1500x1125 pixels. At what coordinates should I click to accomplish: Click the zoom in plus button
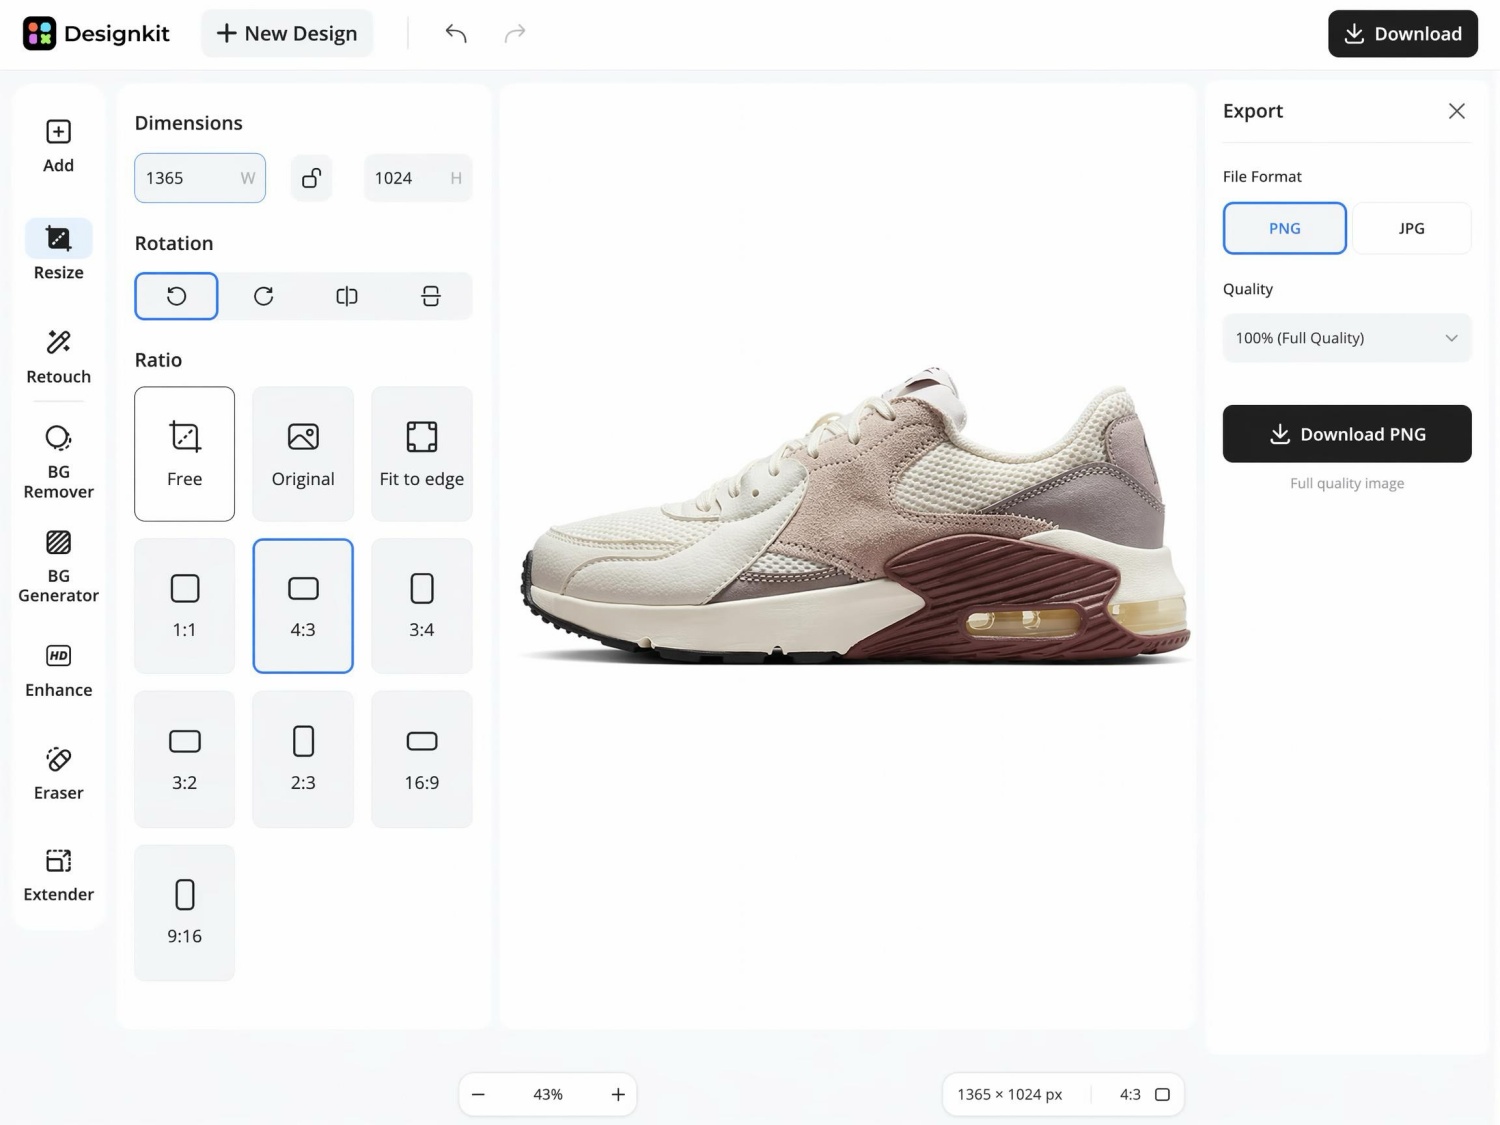[x=618, y=1094]
